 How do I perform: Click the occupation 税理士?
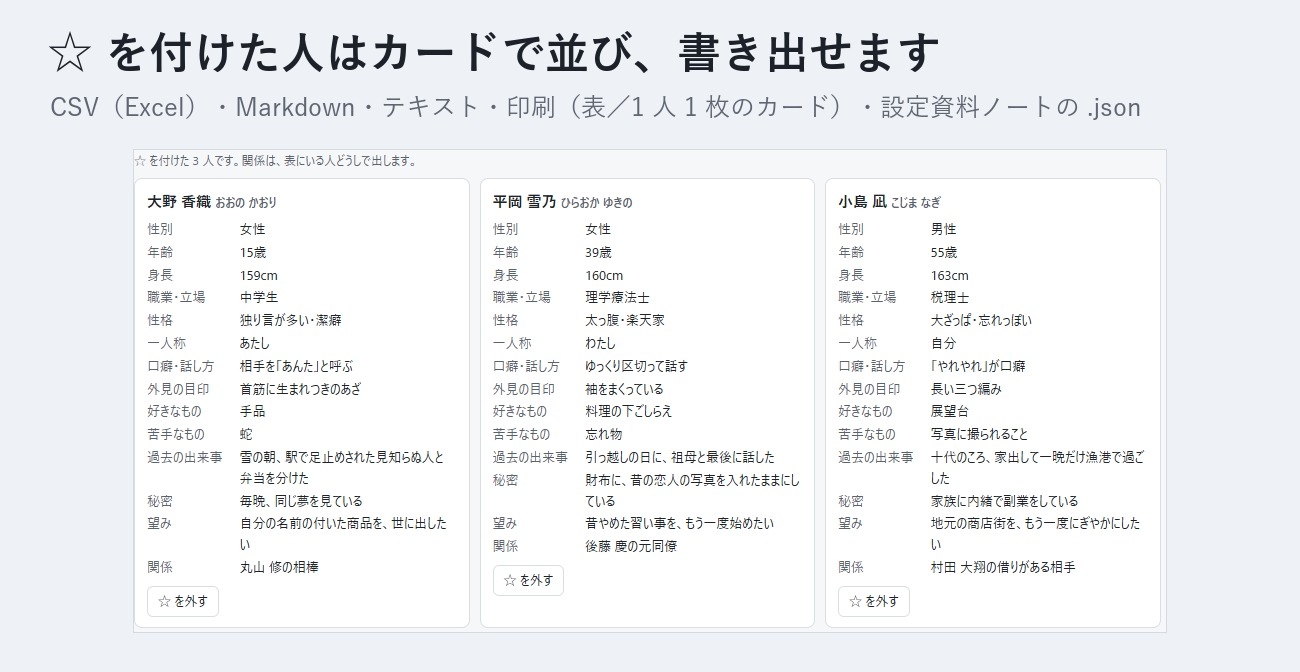(950, 297)
